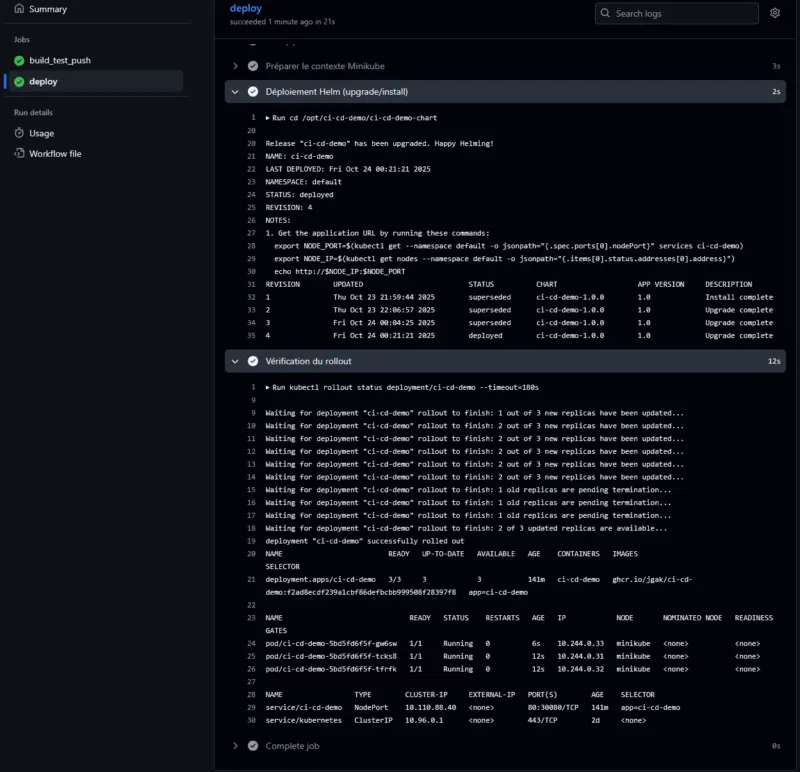Viewport: 800px width, 772px height.
Task: Click the Summary home icon
Action: point(19,9)
